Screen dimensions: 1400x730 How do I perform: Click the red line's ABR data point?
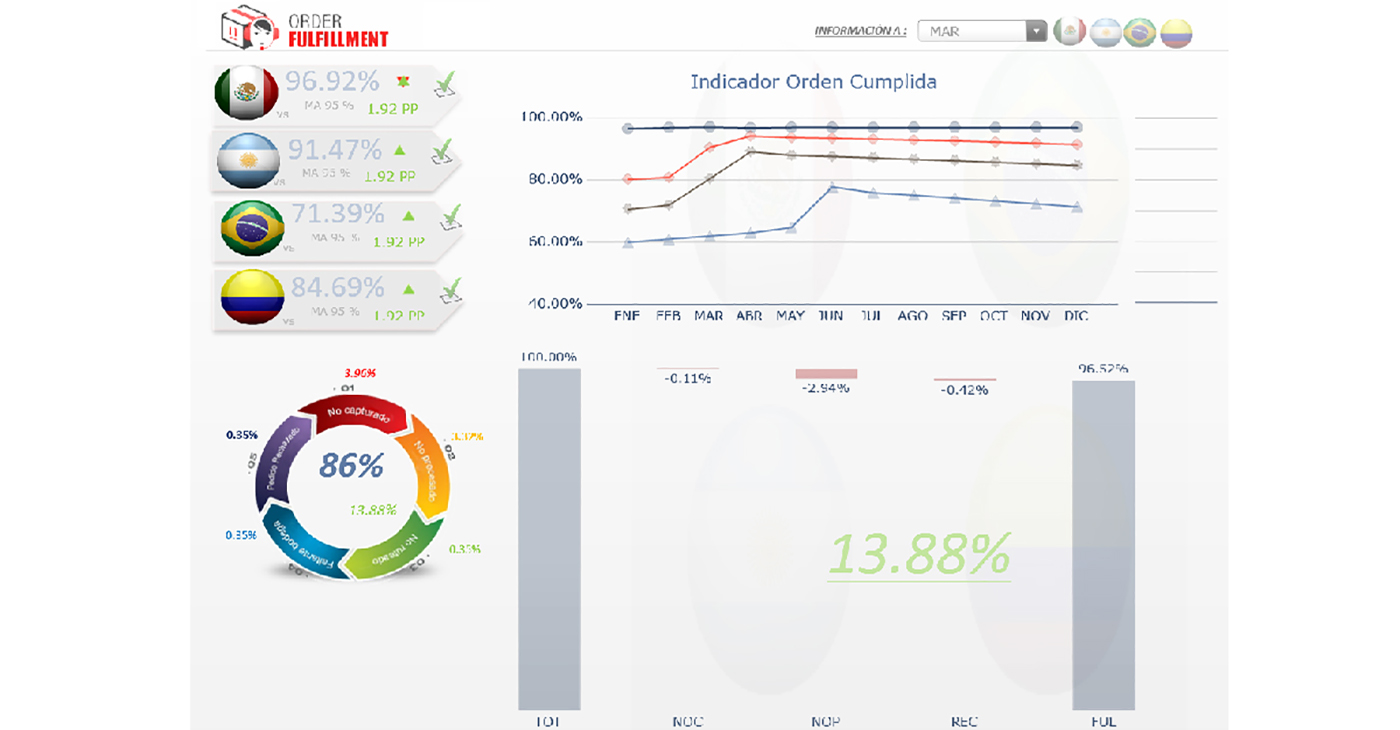[x=750, y=136]
